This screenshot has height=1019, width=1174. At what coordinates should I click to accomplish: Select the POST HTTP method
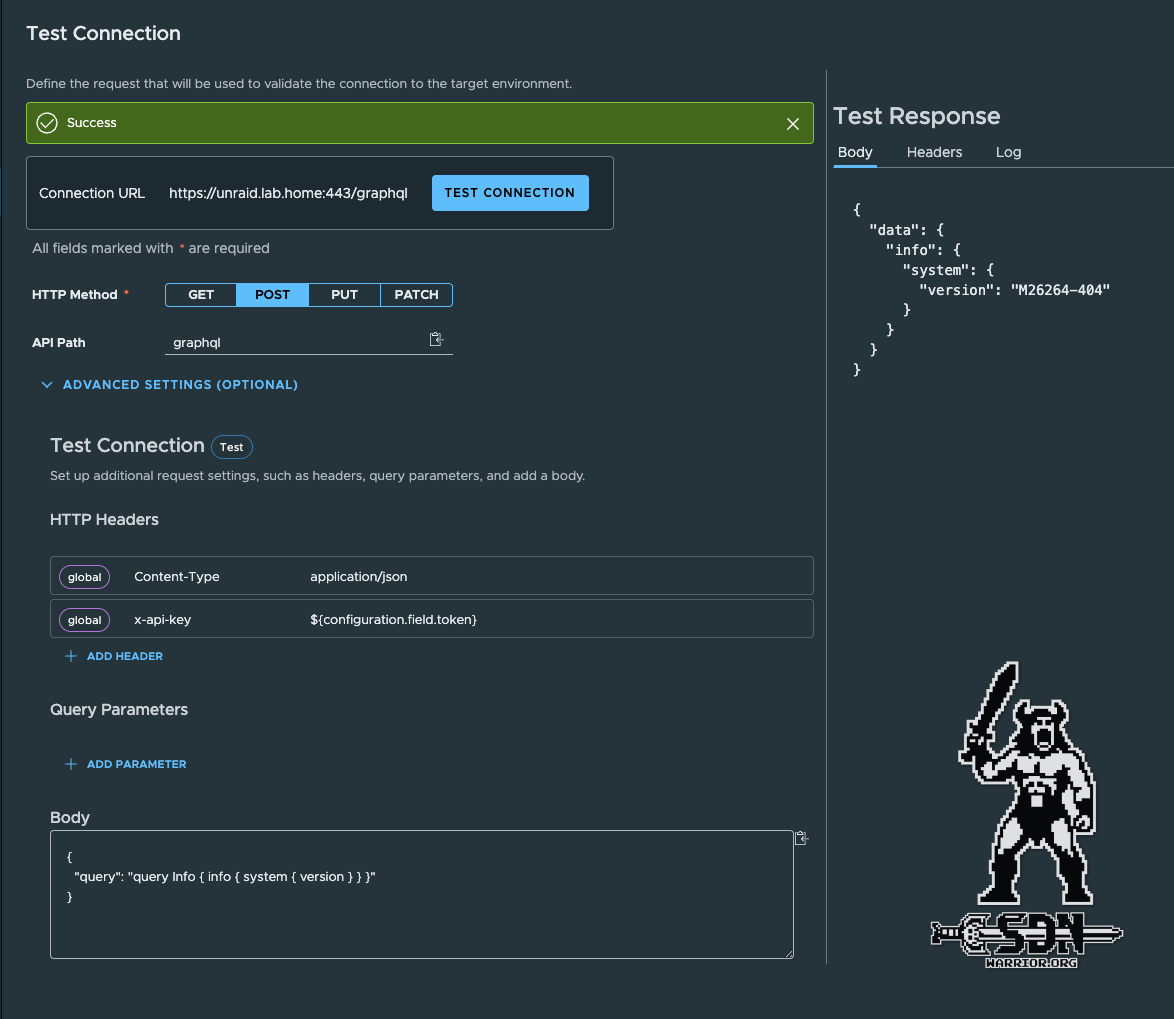point(272,295)
